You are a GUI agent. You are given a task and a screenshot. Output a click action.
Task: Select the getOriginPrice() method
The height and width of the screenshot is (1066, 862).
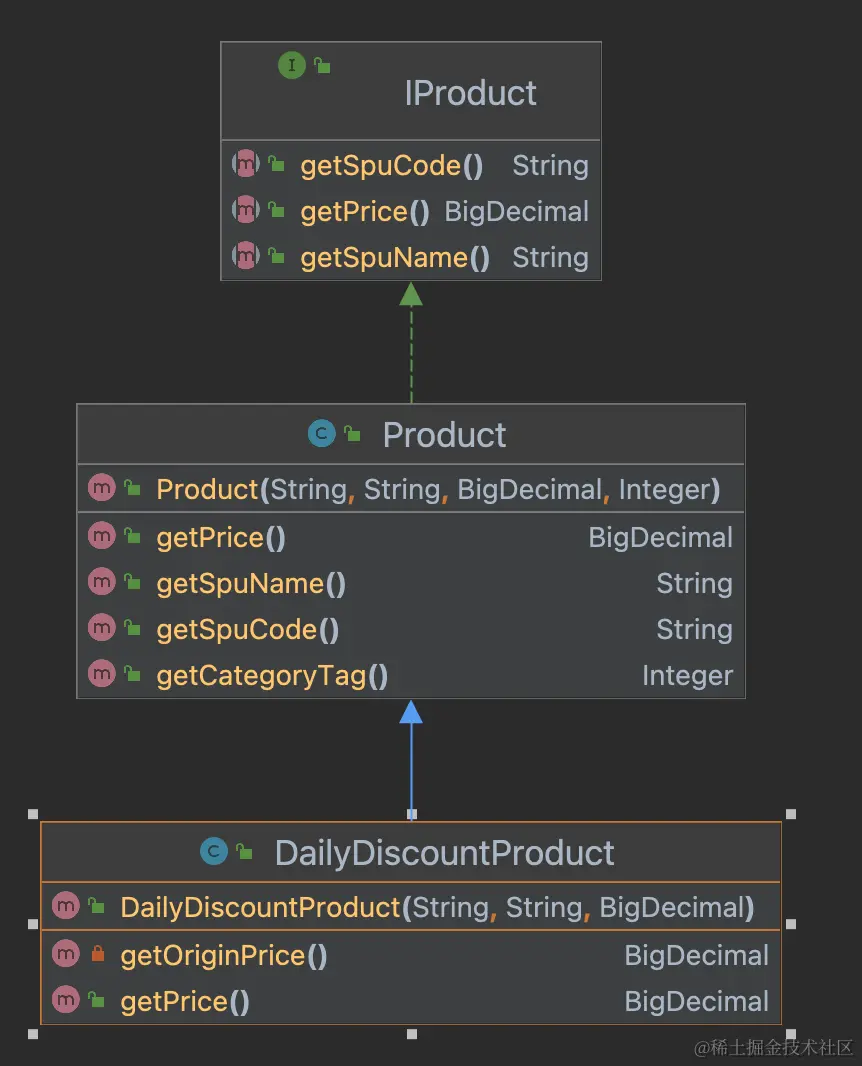coord(224,956)
